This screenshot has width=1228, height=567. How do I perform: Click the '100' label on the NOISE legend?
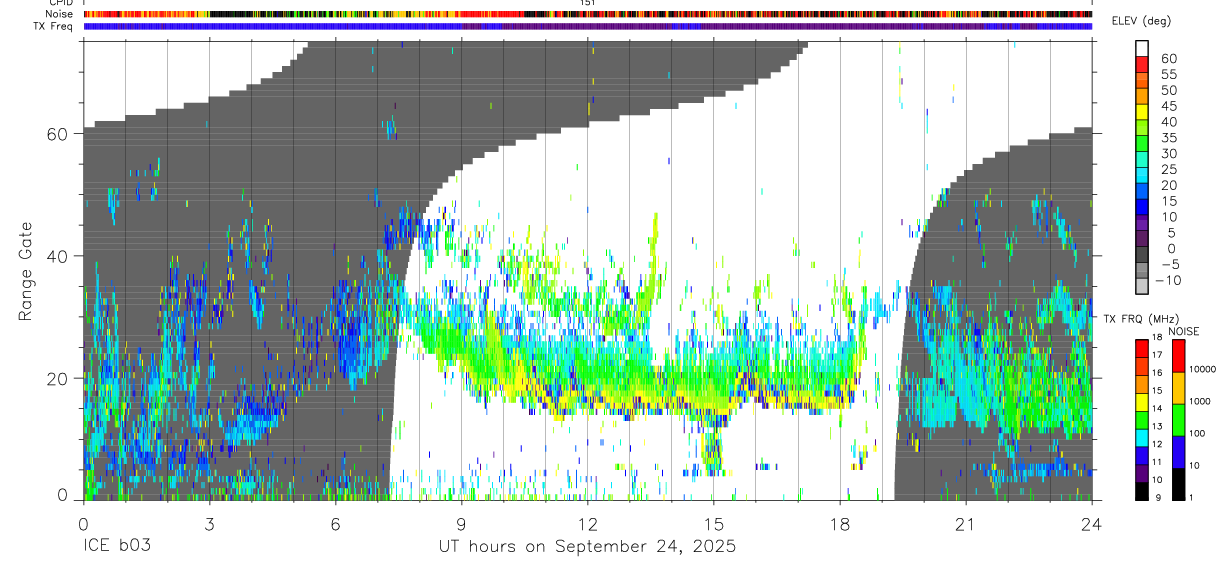point(1197,433)
